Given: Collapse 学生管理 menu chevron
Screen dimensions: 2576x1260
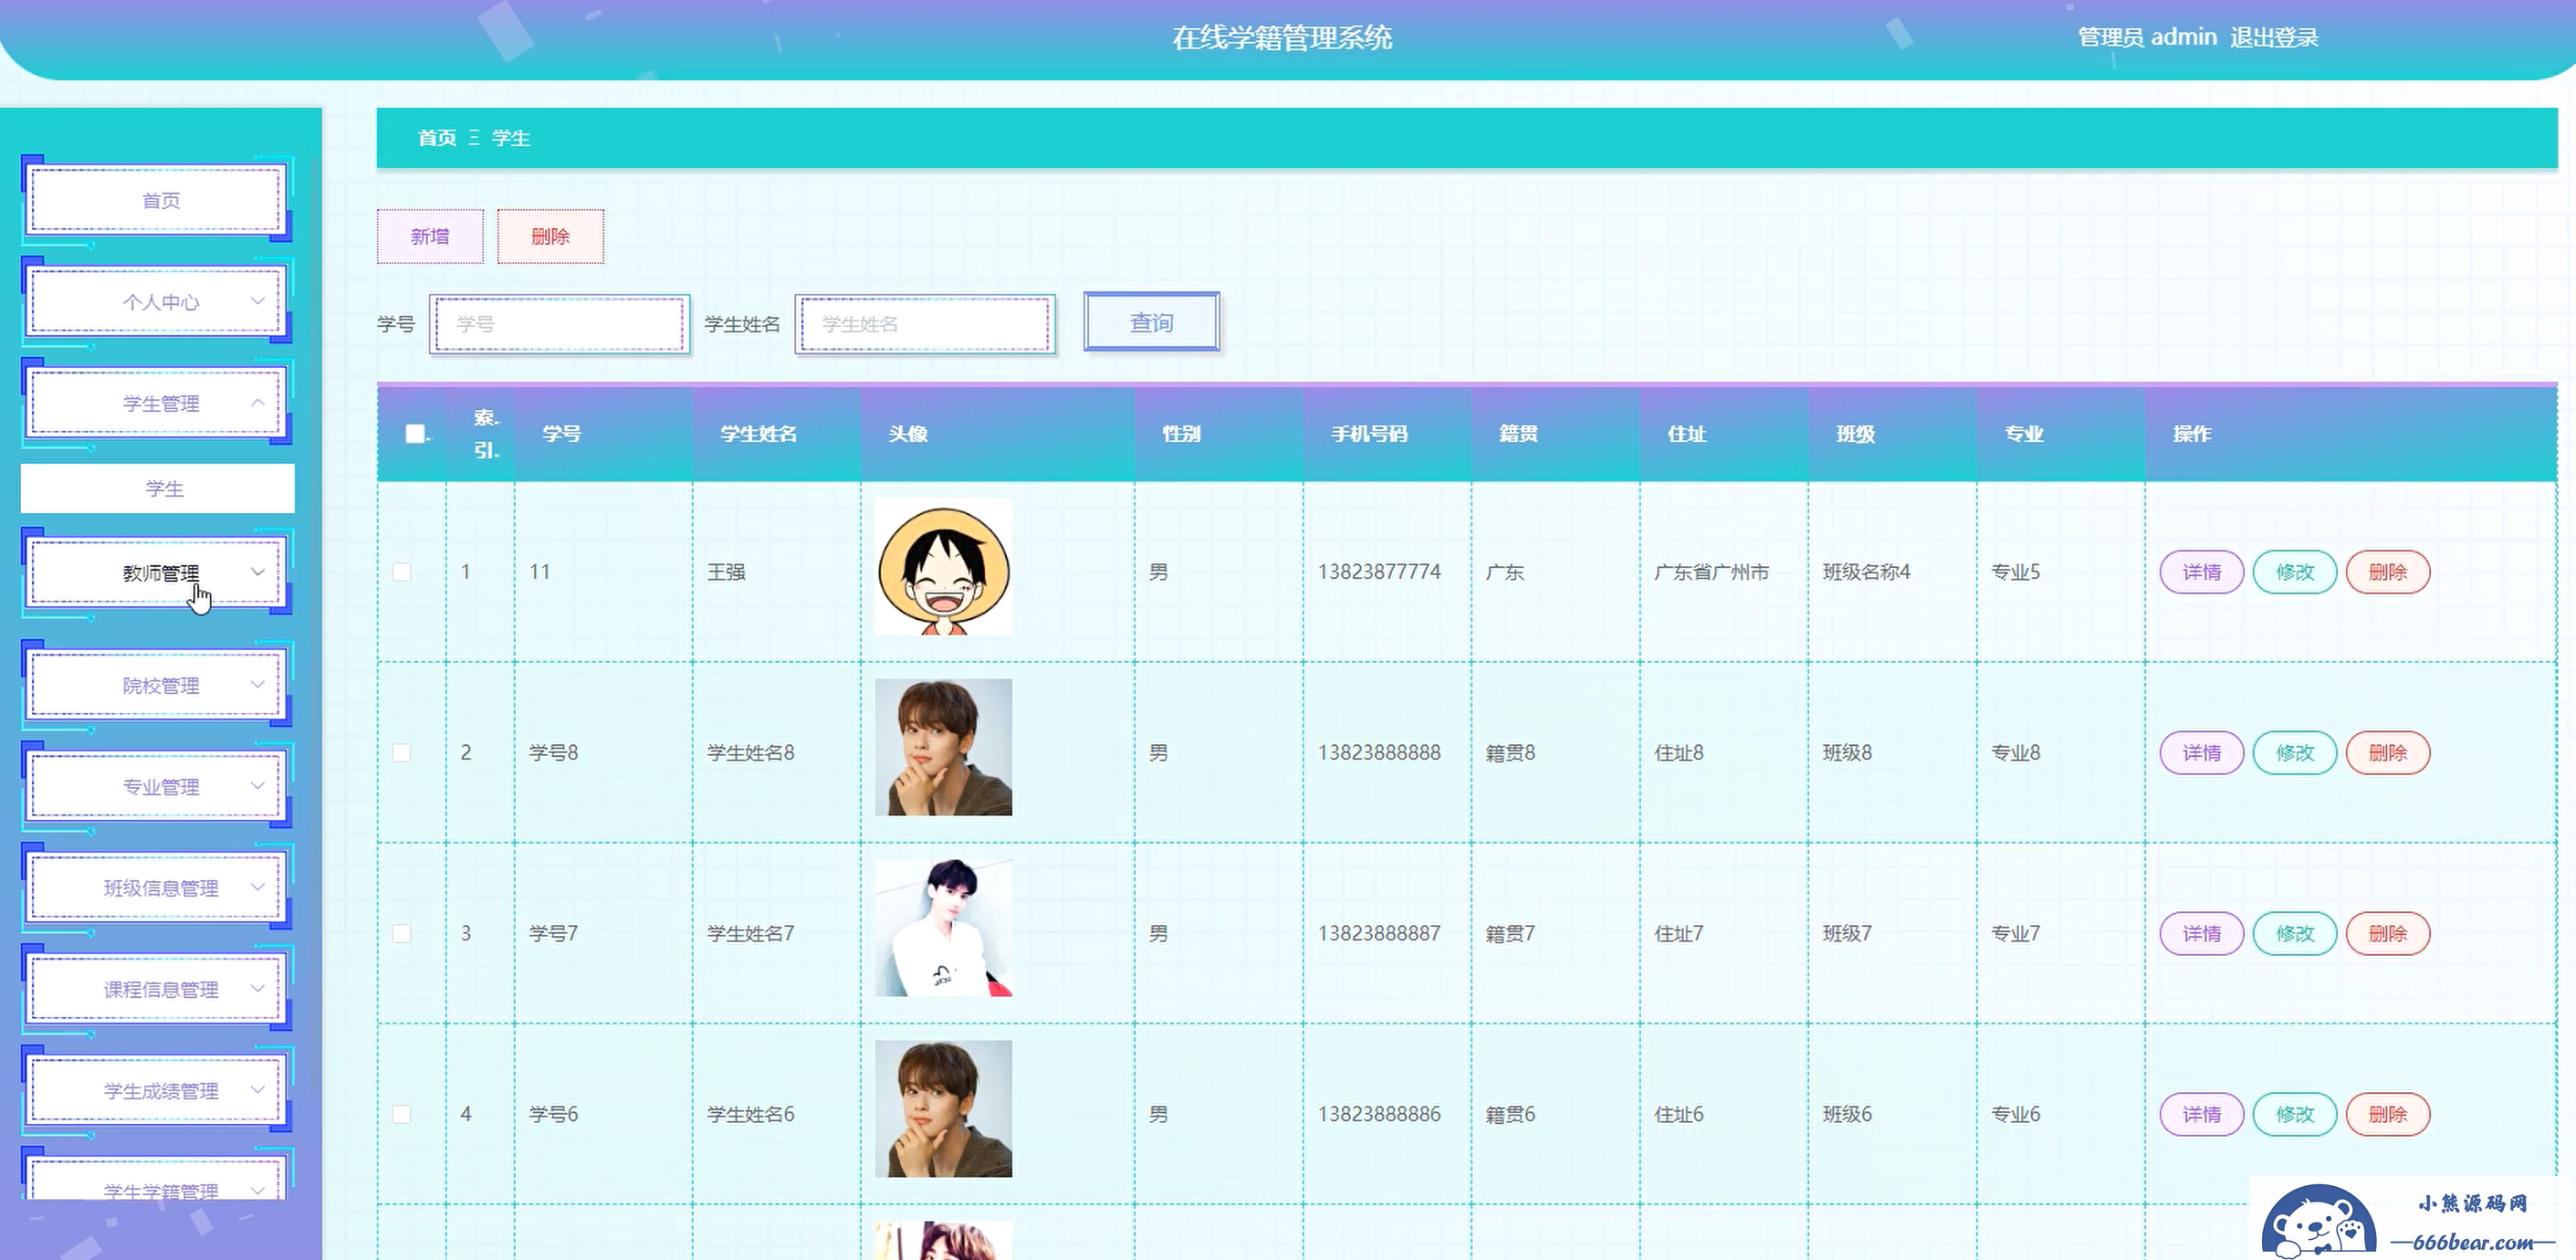Looking at the screenshot, I should pos(257,402).
